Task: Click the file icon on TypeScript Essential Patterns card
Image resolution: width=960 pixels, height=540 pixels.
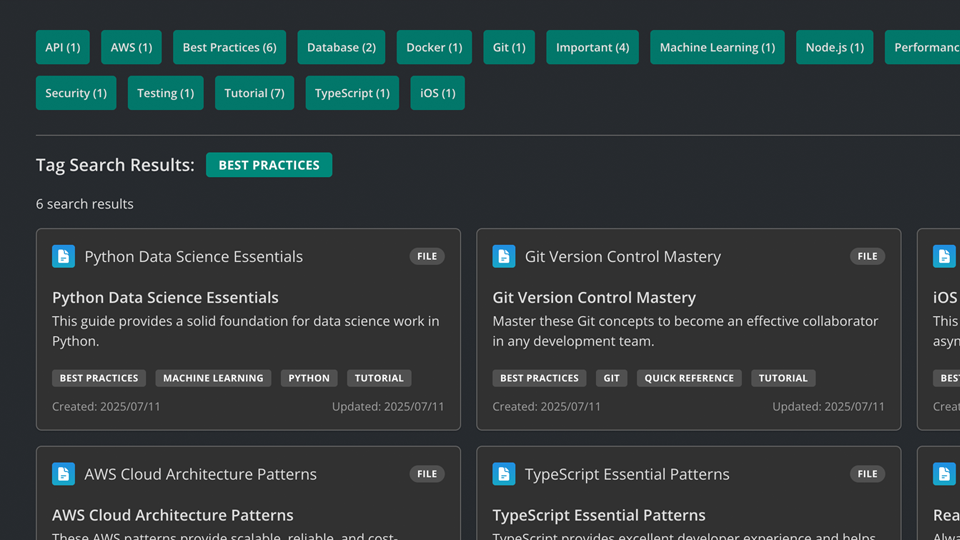Action: point(504,474)
